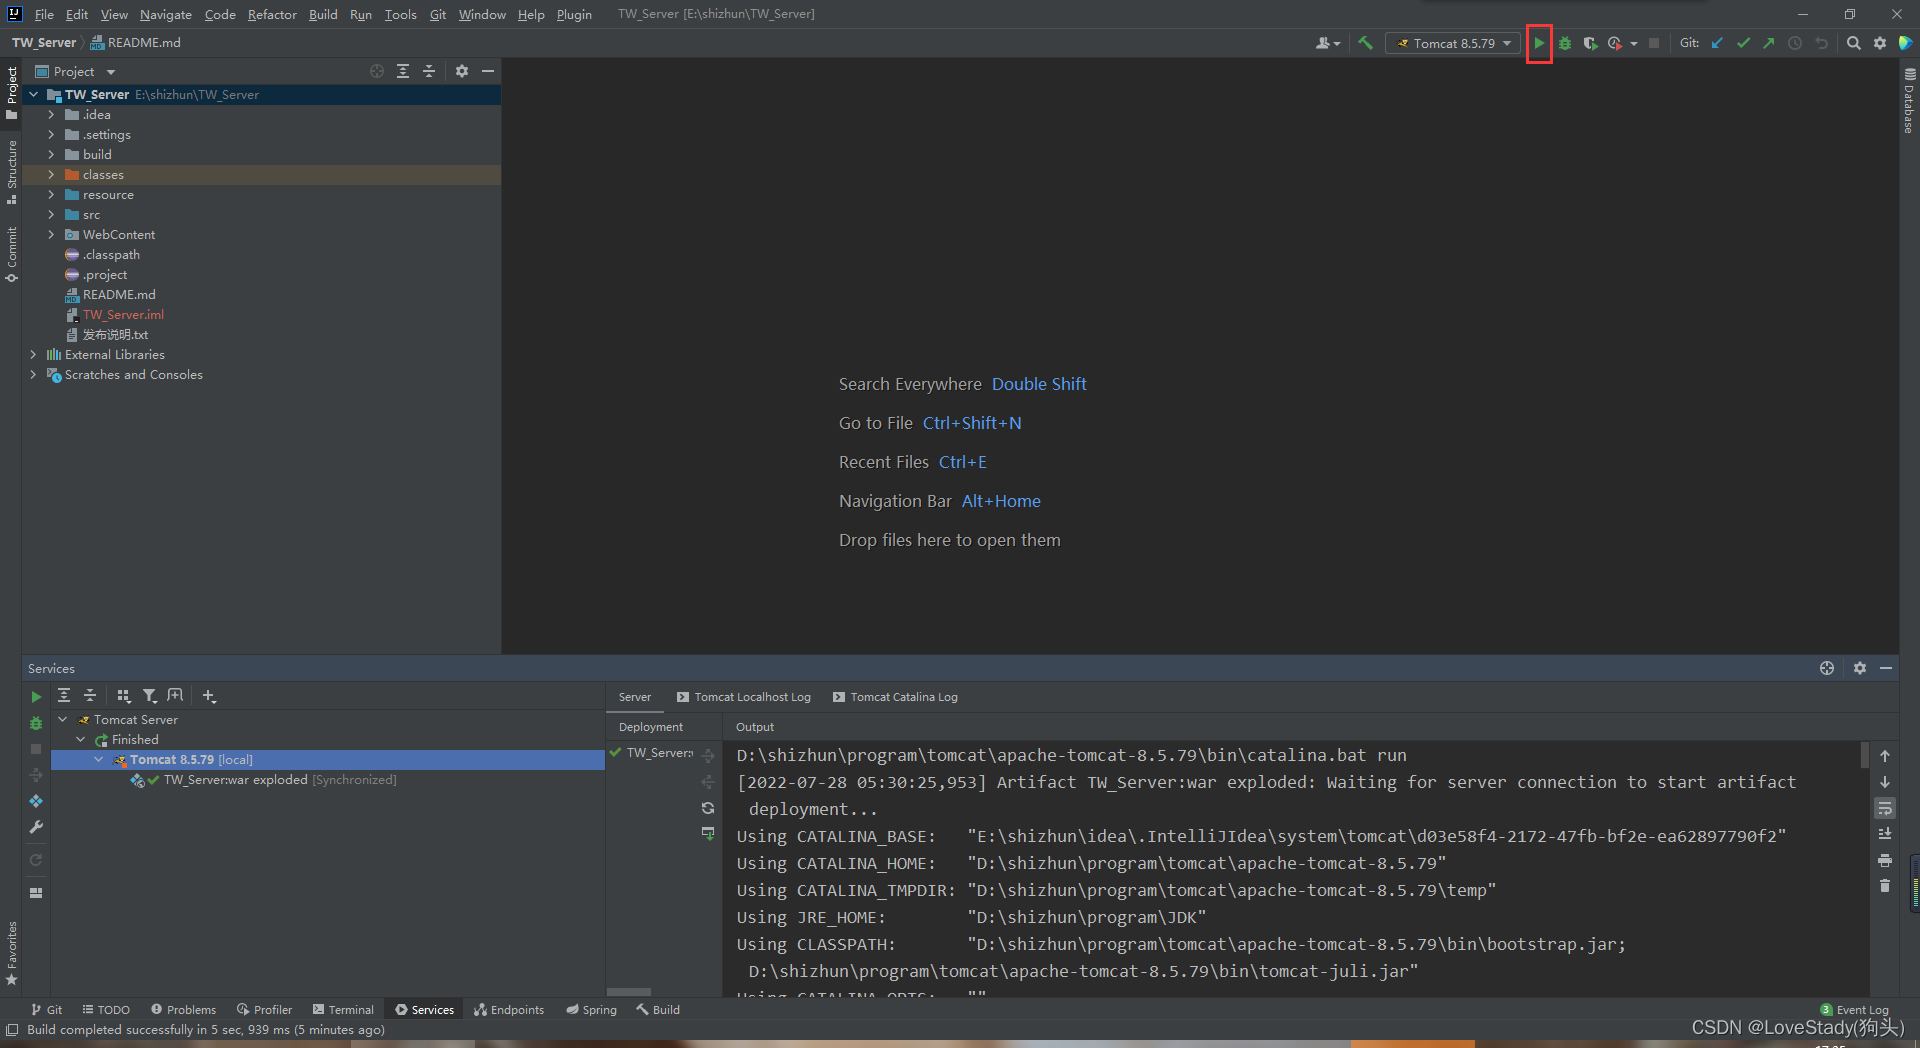
Task: Collapse the TW_Server project root
Action: [x=33, y=95]
